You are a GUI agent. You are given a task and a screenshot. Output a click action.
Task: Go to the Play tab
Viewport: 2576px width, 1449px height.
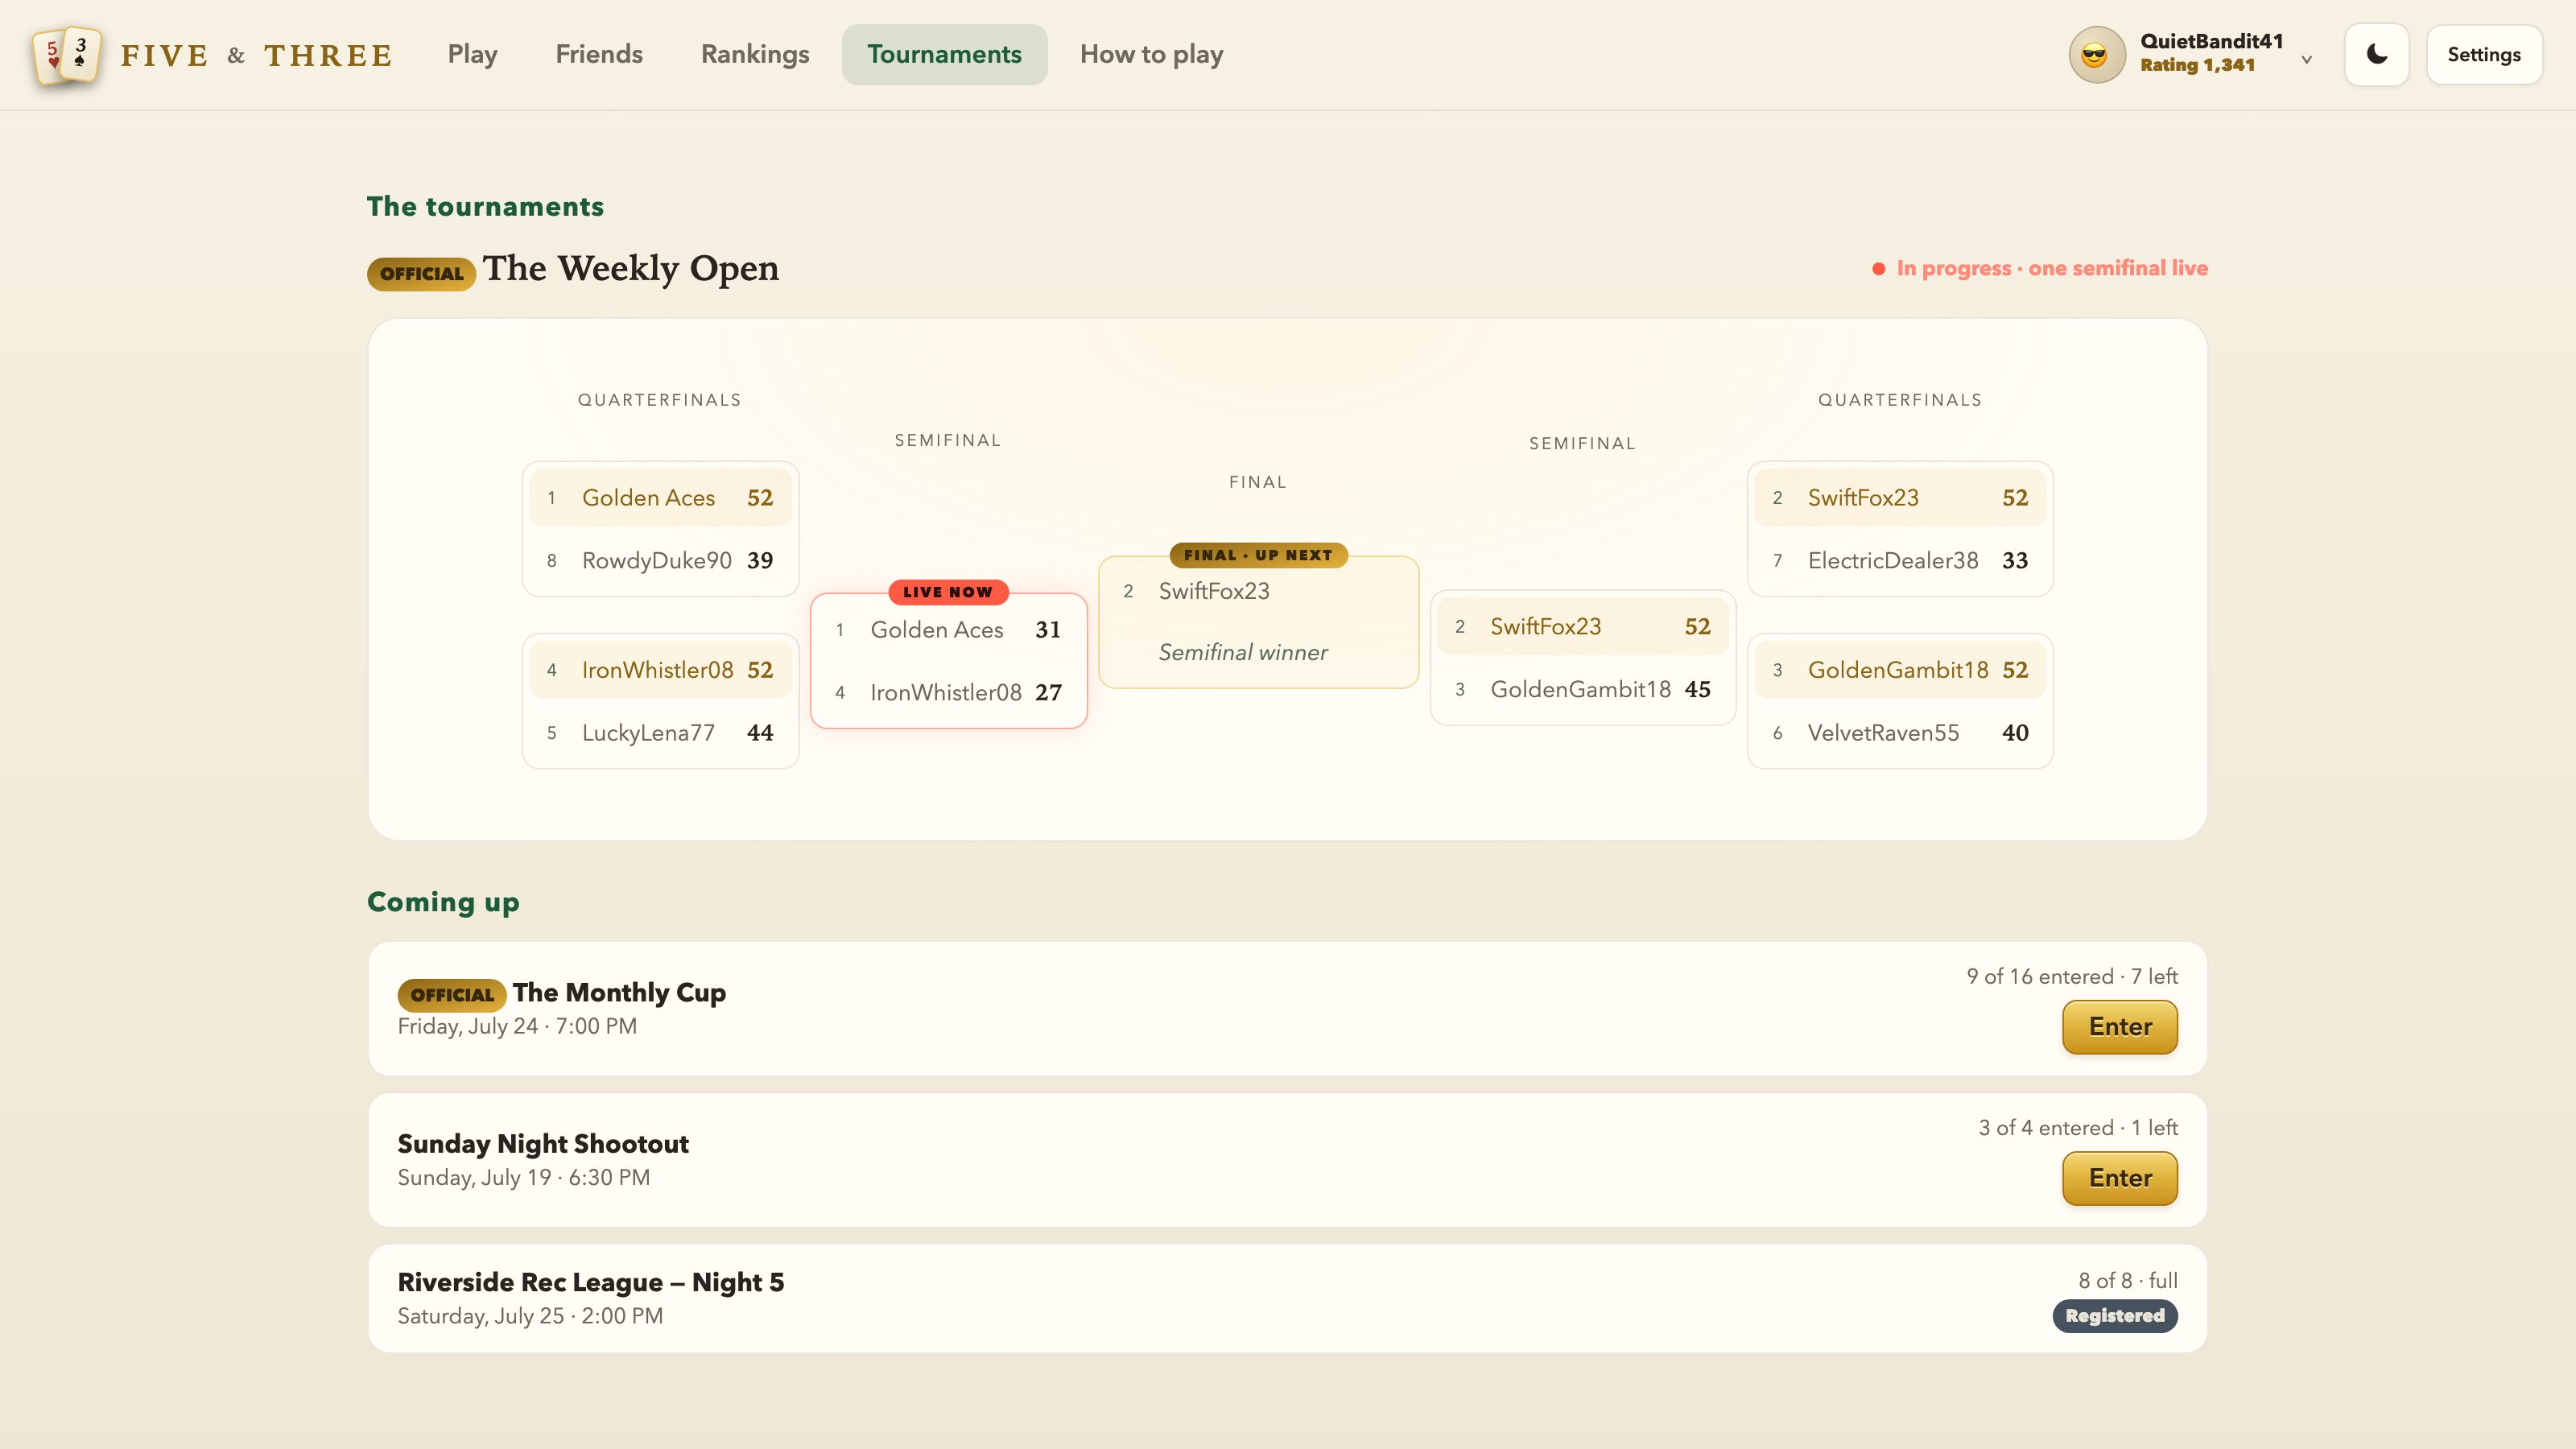472,55
